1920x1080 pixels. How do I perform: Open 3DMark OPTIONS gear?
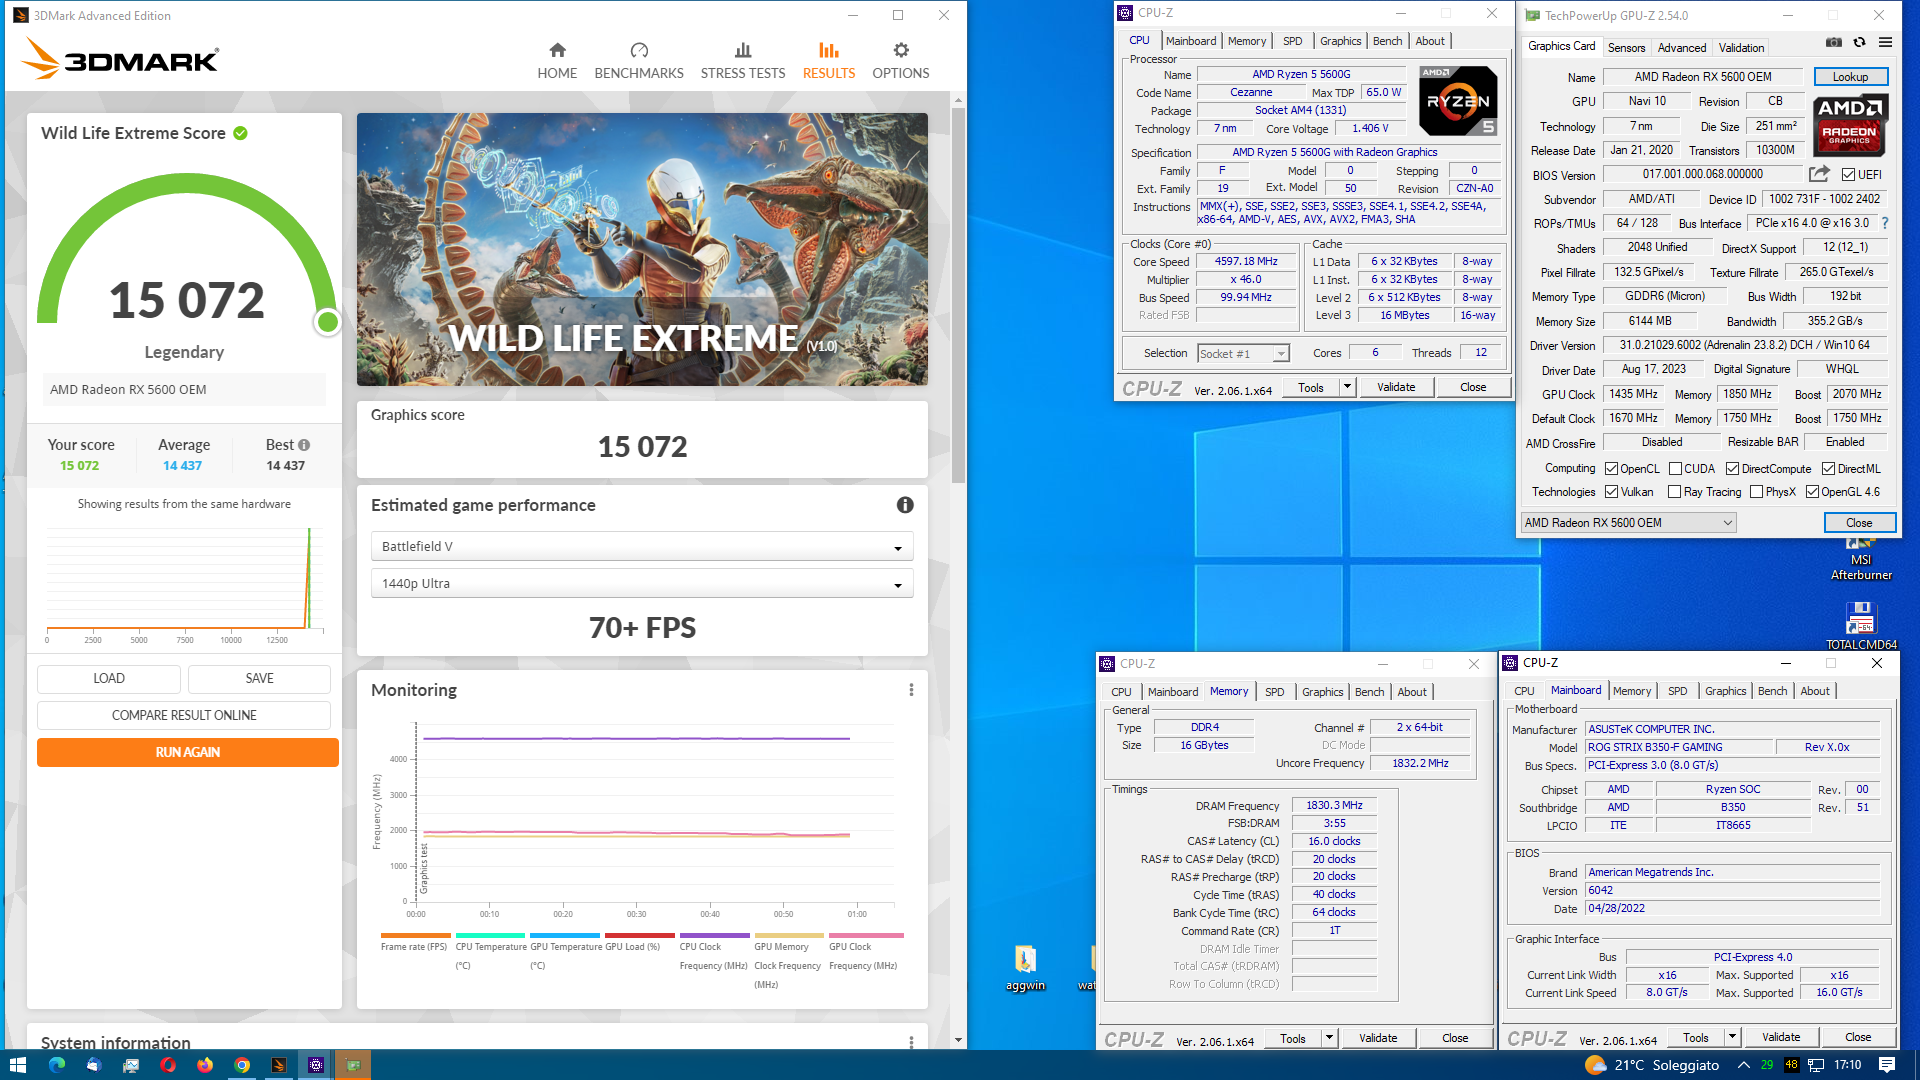[901, 60]
